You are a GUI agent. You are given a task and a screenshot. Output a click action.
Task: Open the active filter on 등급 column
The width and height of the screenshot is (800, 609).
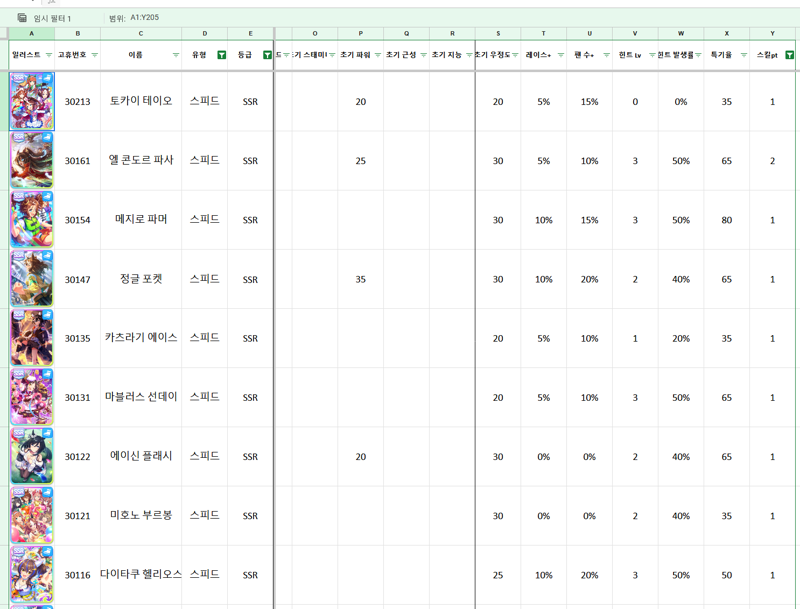267,55
